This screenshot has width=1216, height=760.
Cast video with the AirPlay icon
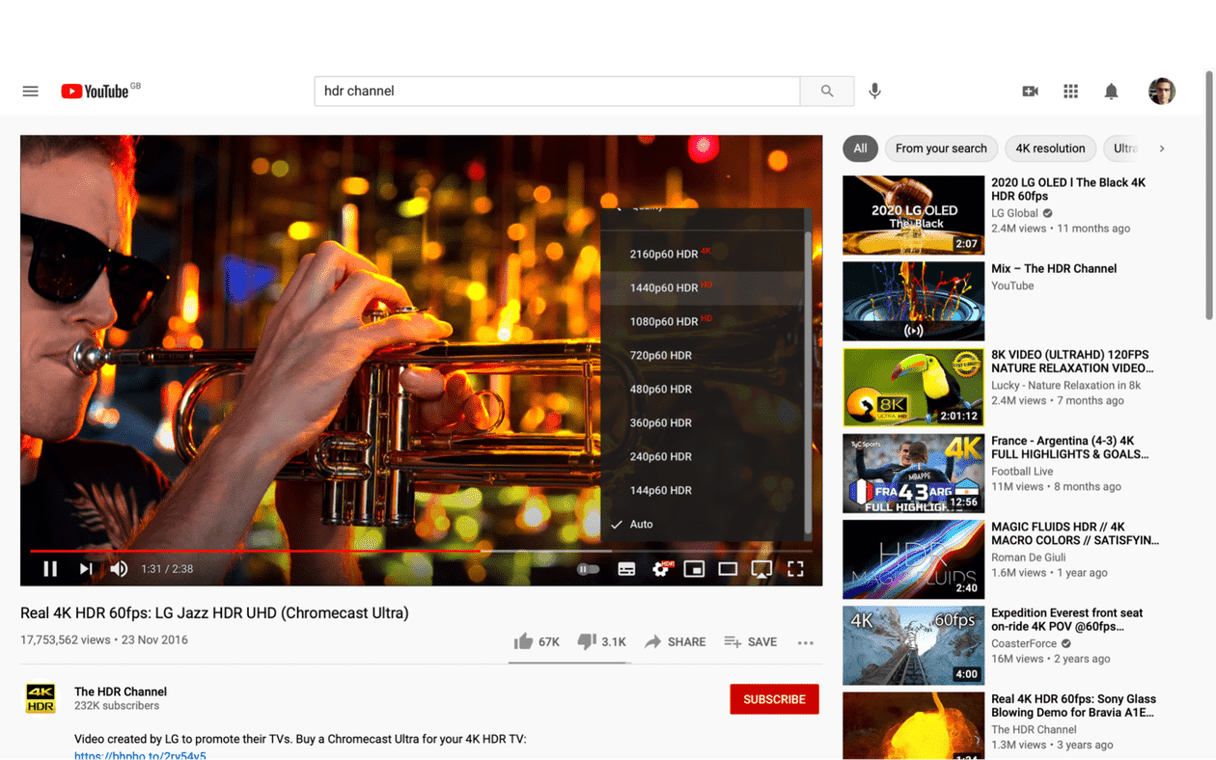pyautogui.click(x=762, y=569)
